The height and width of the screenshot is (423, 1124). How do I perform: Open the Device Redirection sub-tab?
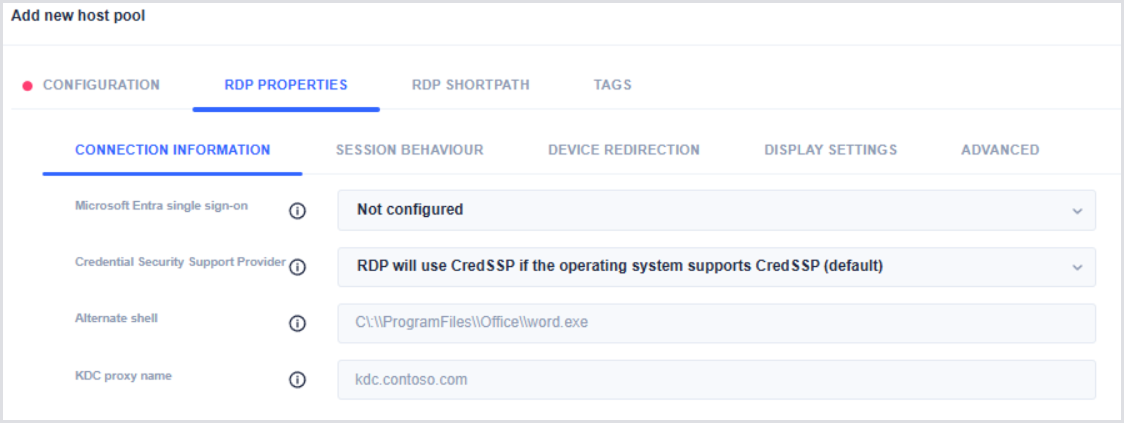coord(624,150)
